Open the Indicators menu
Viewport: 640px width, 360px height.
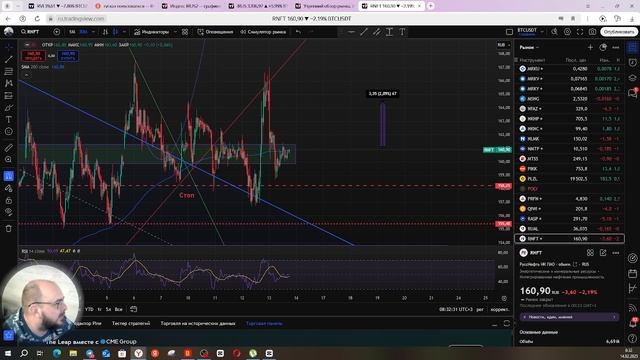151,32
